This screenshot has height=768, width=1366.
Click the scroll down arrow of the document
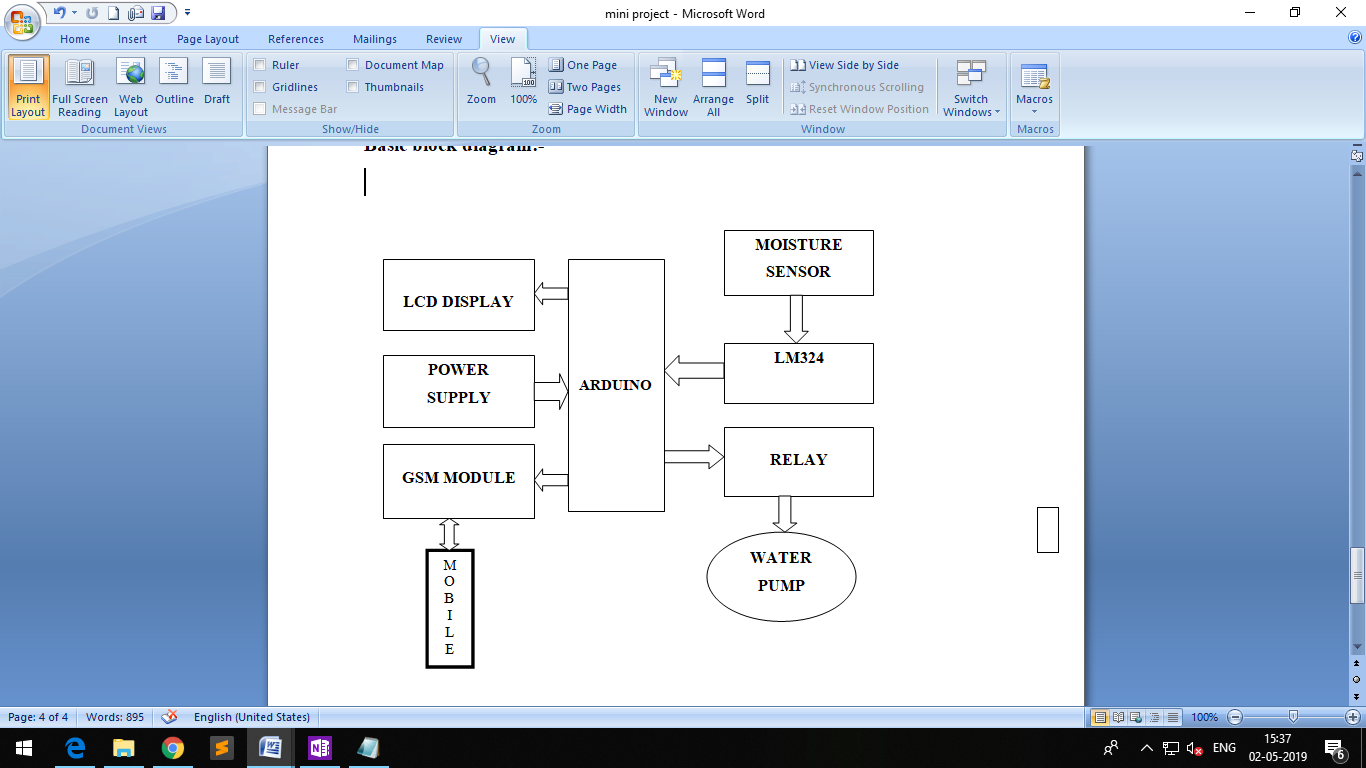(1357, 649)
